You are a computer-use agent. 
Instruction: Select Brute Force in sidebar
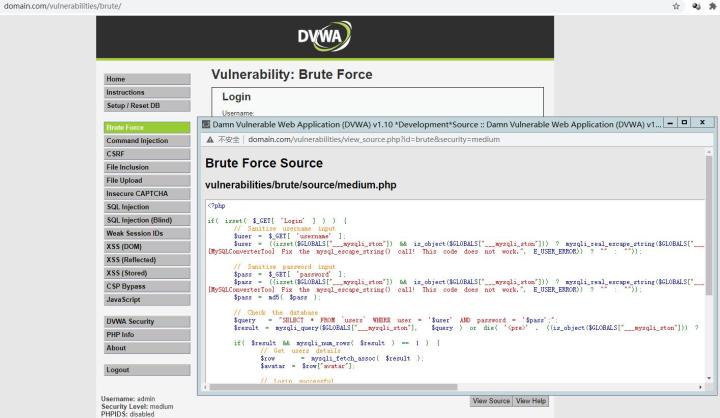(x=147, y=128)
